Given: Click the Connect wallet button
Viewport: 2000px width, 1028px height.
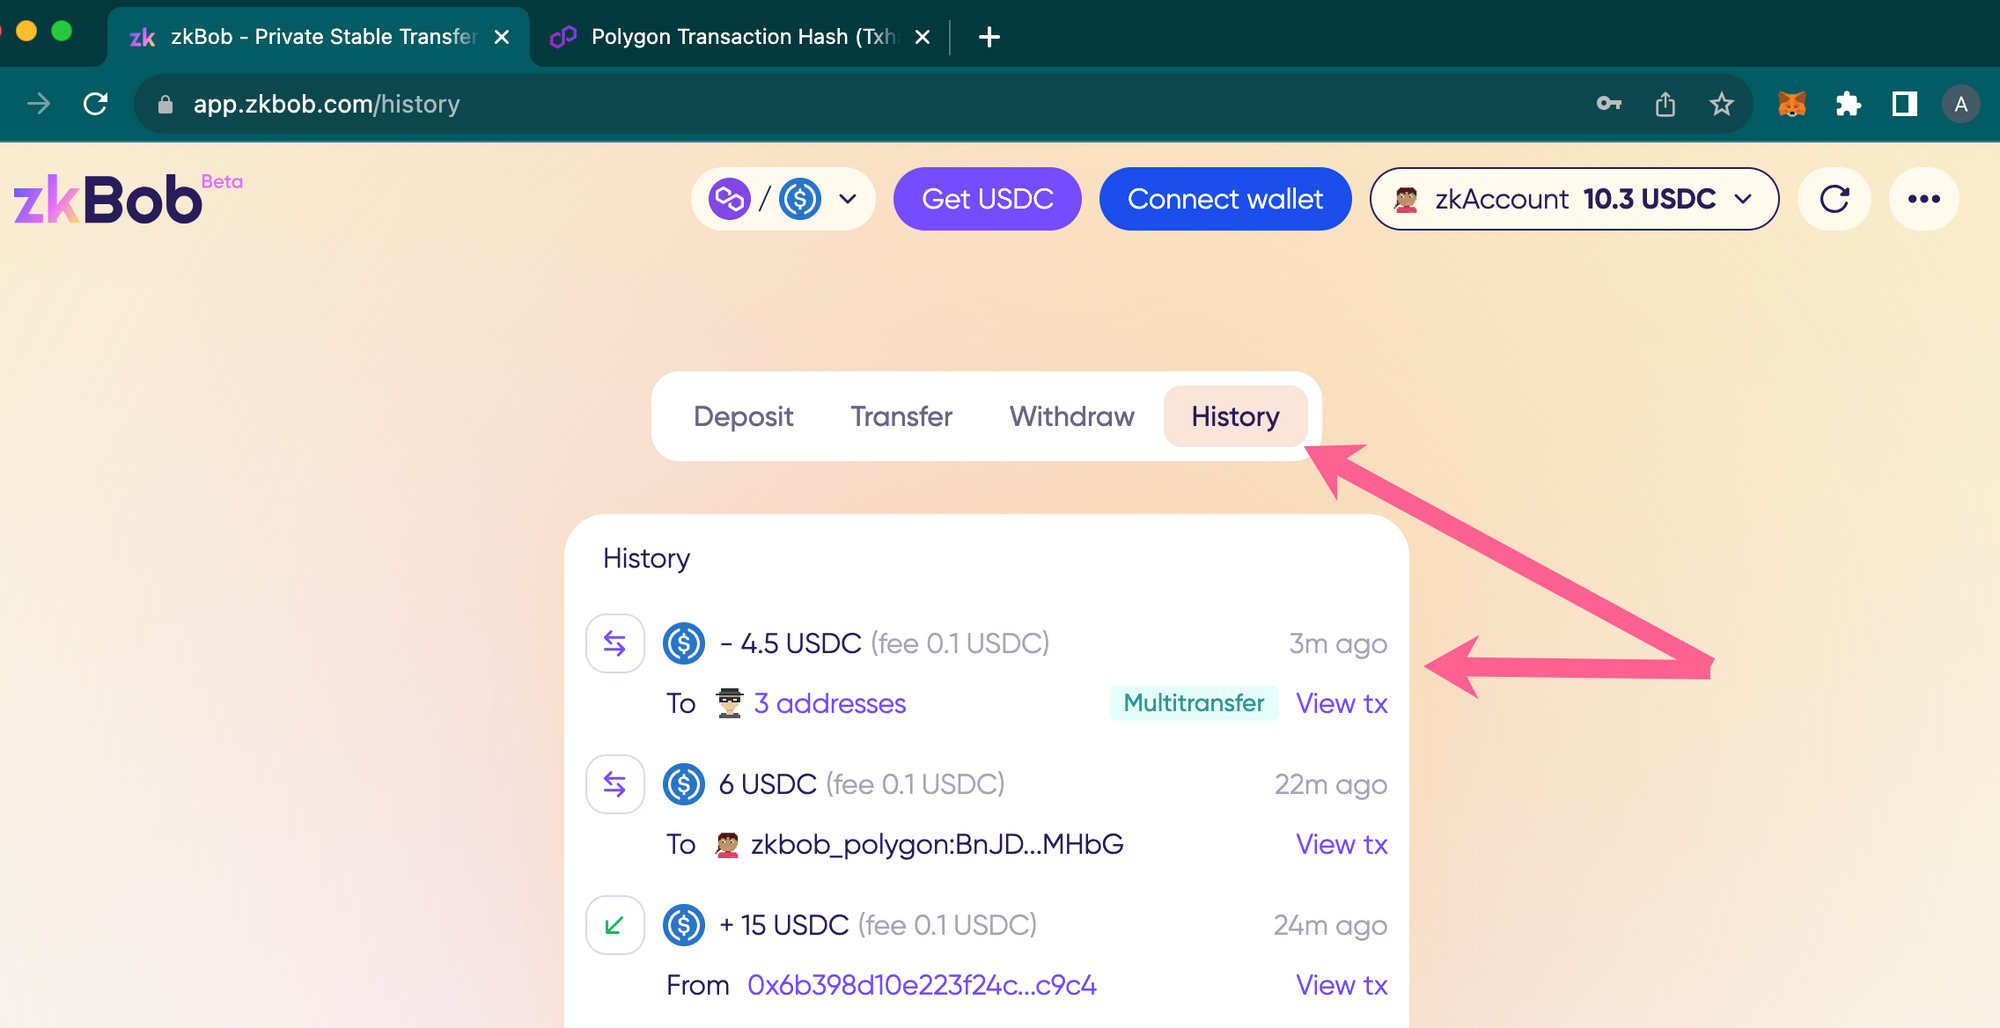Looking at the screenshot, I should pyautogui.click(x=1225, y=199).
